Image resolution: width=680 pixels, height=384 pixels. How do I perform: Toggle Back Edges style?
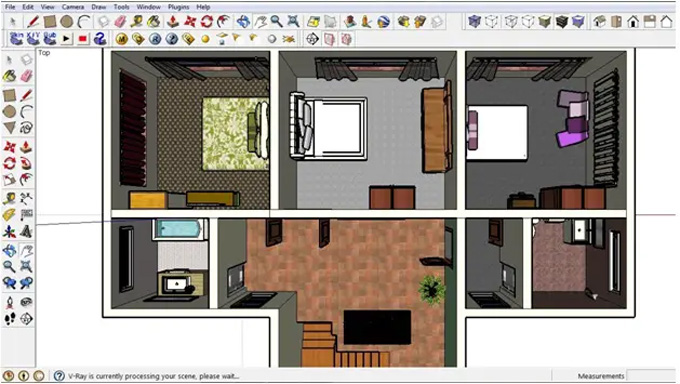click(x=492, y=21)
